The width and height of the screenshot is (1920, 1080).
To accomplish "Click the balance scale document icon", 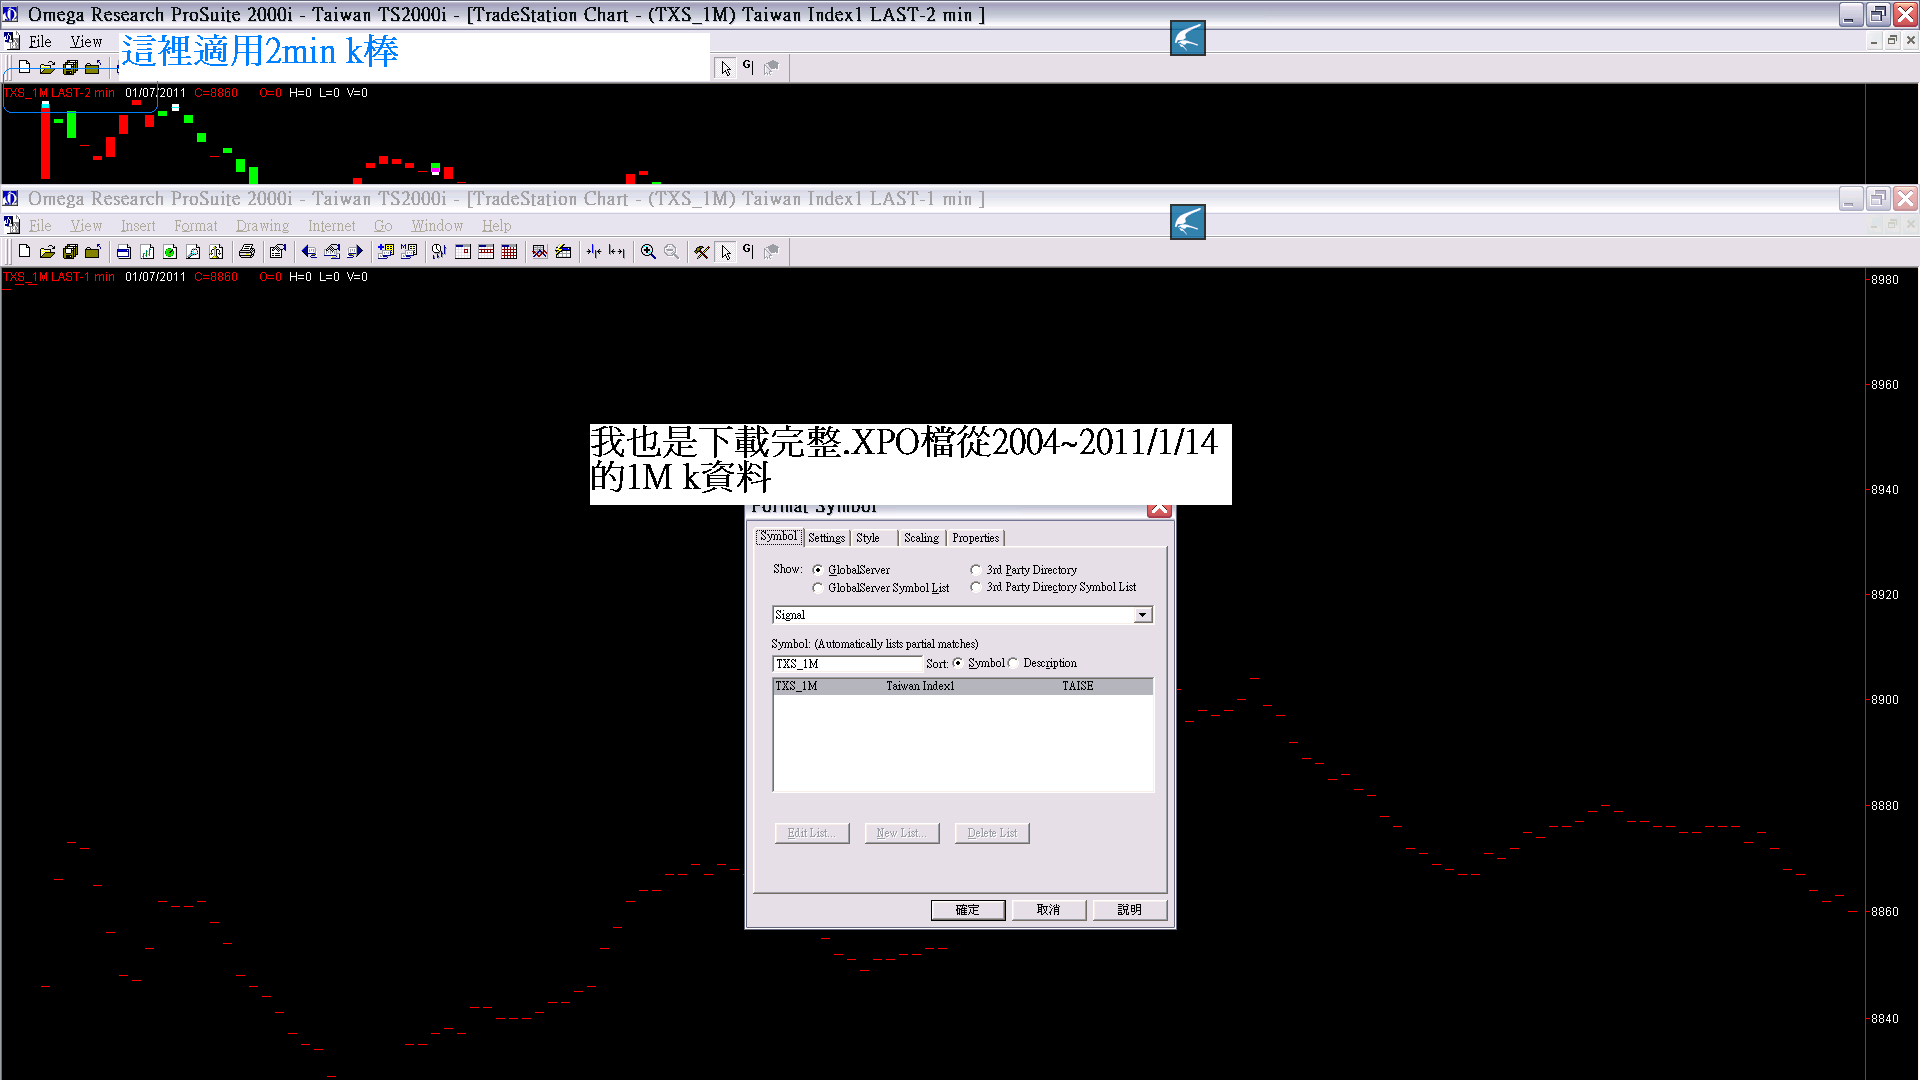I will pos(216,251).
